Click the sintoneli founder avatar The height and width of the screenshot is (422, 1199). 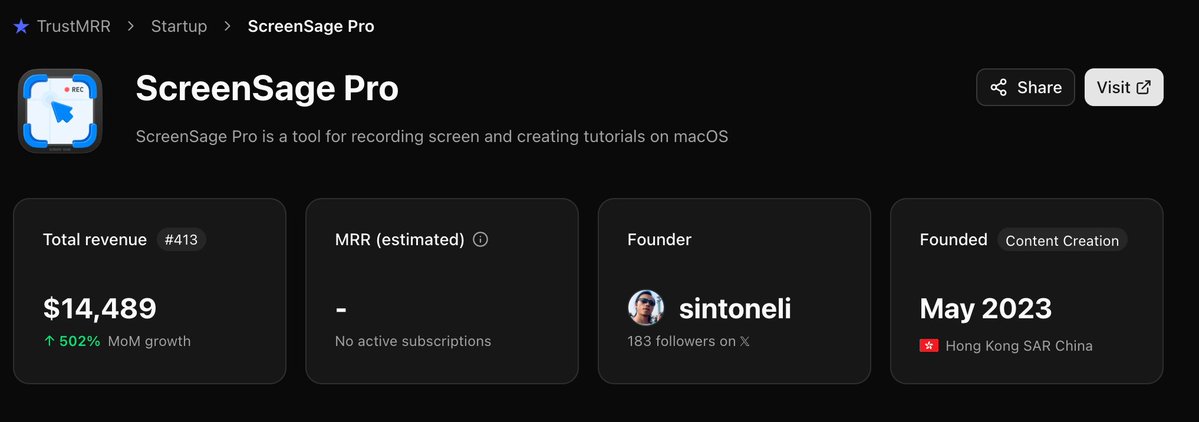coord(646,309)
